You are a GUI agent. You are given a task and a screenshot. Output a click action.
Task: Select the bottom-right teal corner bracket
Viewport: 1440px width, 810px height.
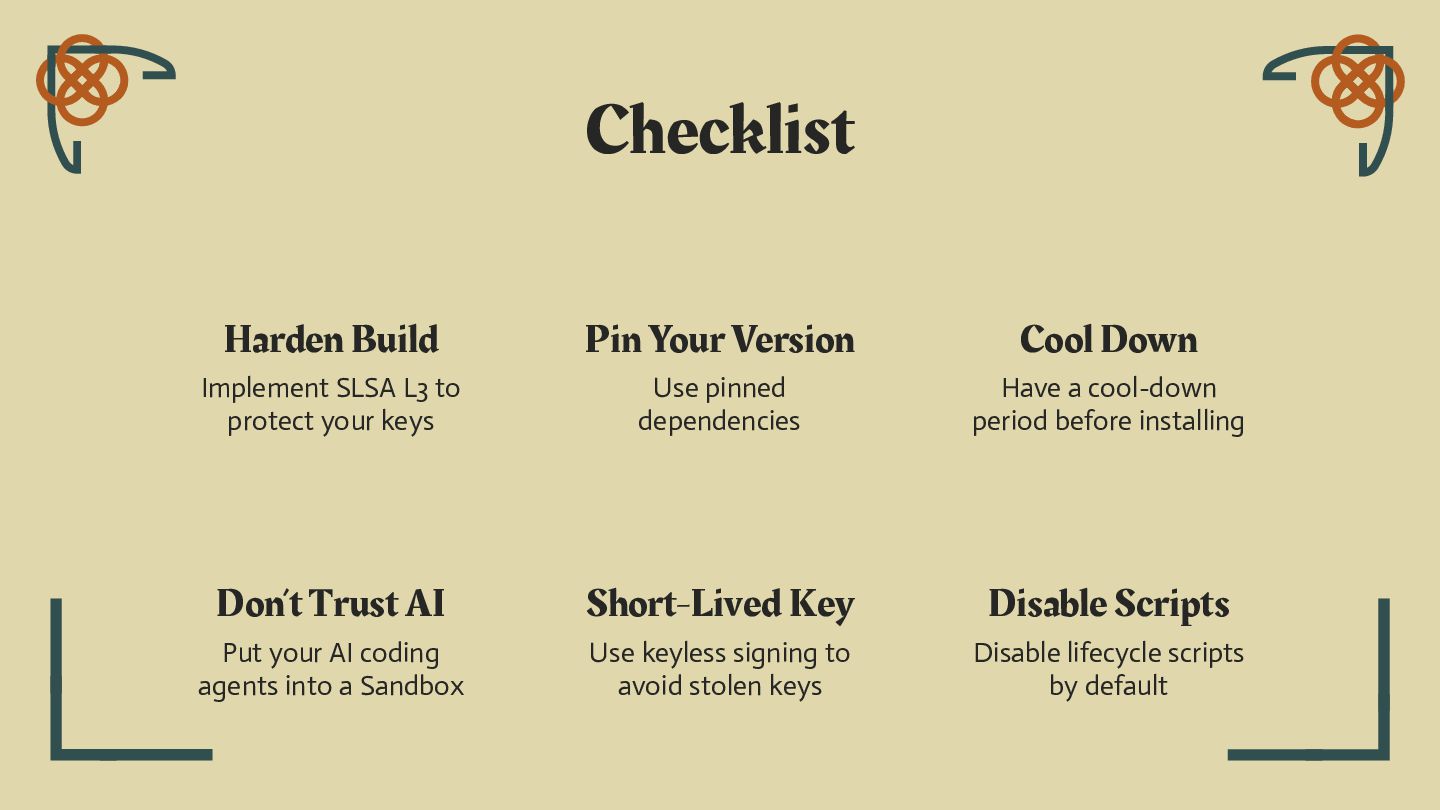(x=1308, y=679)
